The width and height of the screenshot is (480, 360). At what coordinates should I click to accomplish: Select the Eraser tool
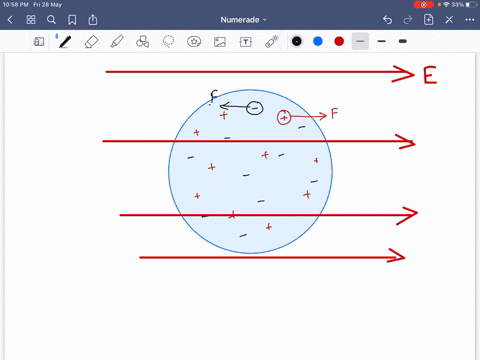(91, 42)
